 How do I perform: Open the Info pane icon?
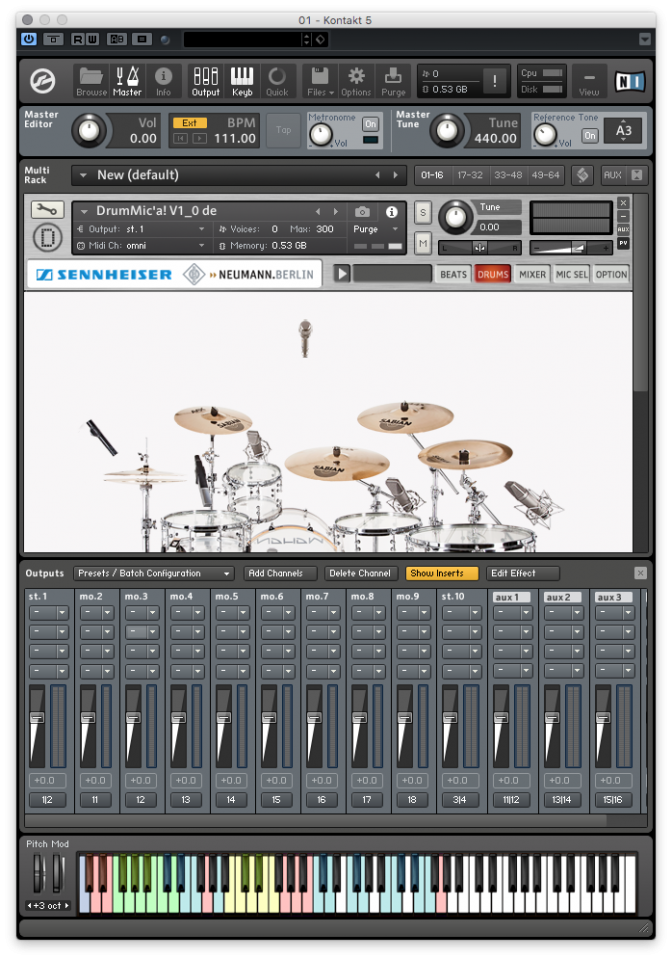click(x=163, y=81)
